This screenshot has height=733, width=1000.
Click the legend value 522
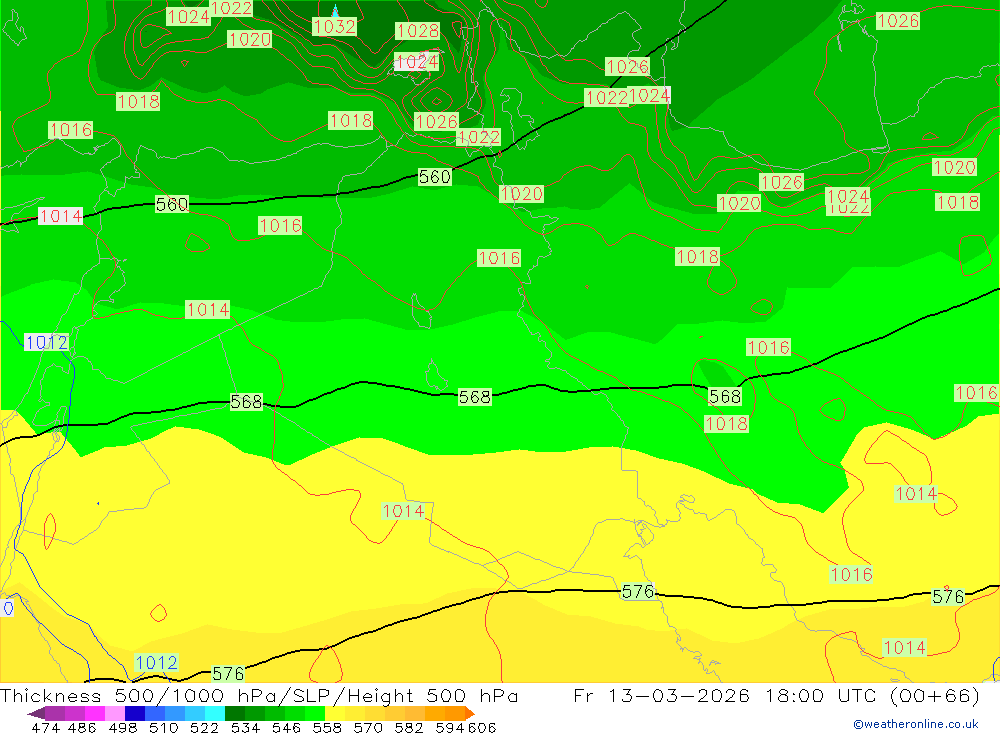[x=205, y=727]
